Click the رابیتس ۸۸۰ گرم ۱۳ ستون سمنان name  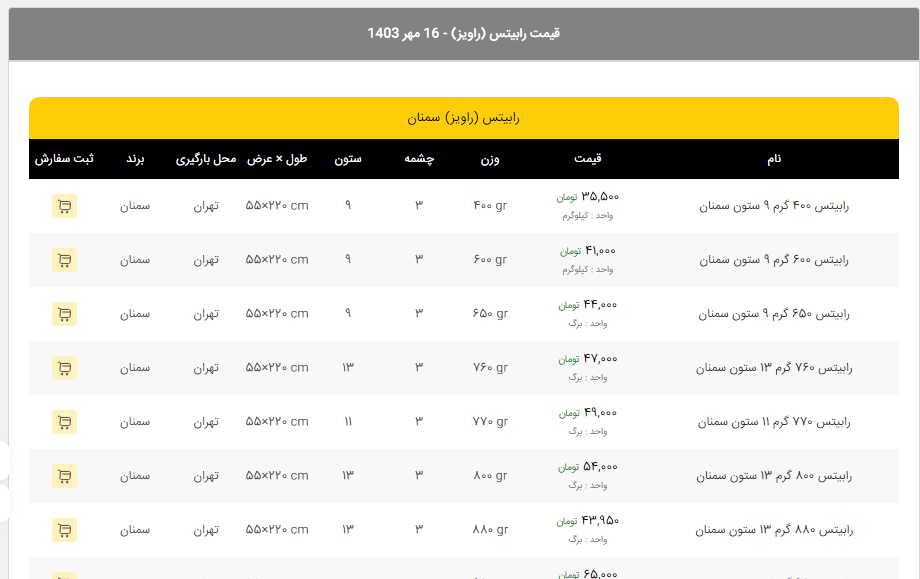pyautogui.click(x=774, y=530)
